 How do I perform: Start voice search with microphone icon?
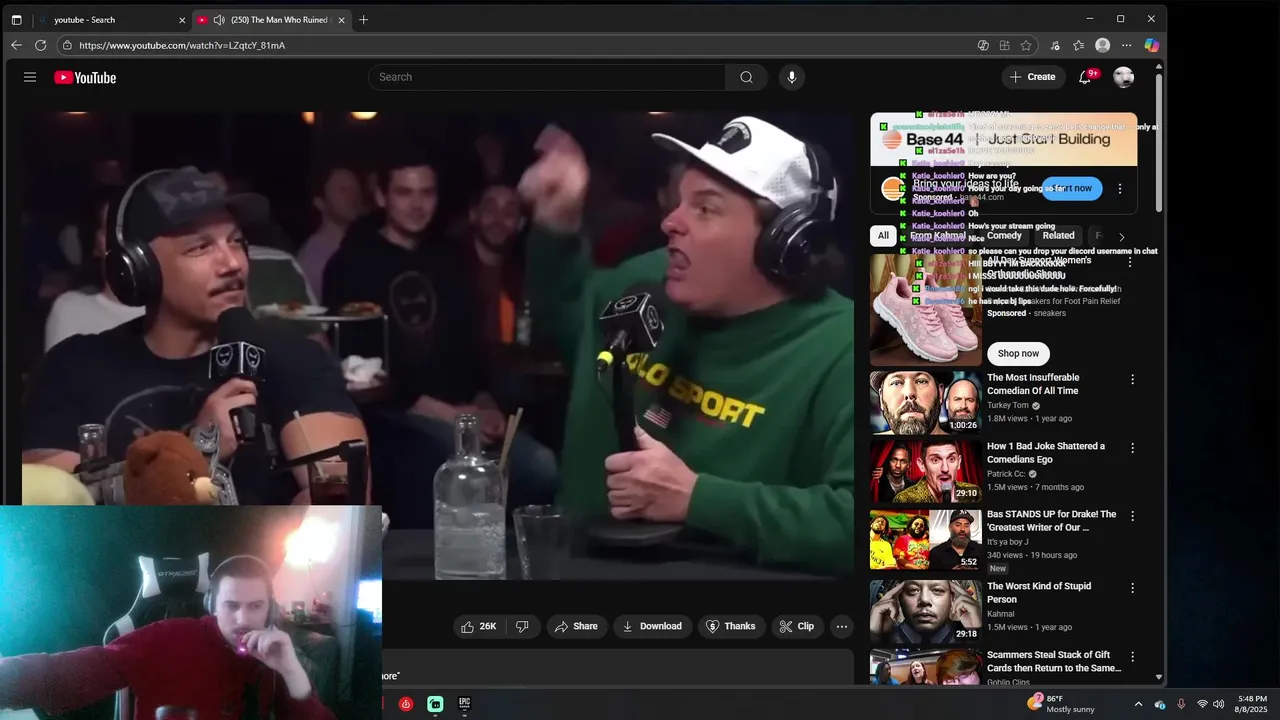(792, 77)
